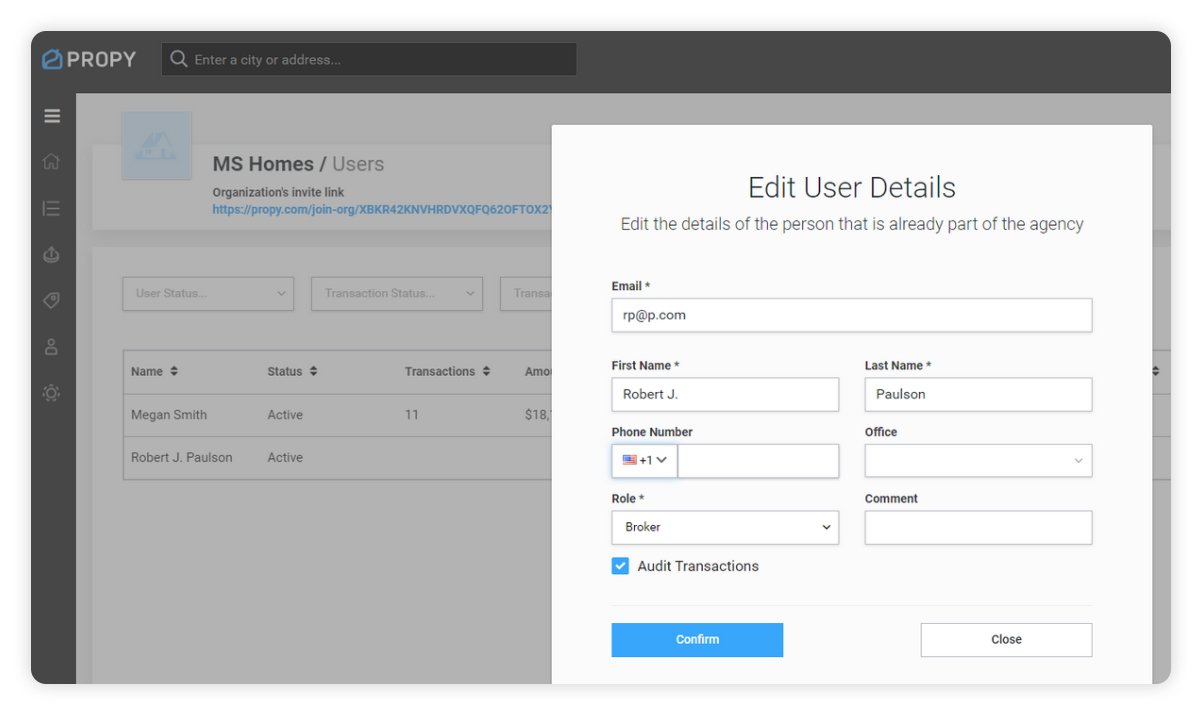Select the Home icon in the sidebar
The image size is (1200, 715).
tap(52, 161)
